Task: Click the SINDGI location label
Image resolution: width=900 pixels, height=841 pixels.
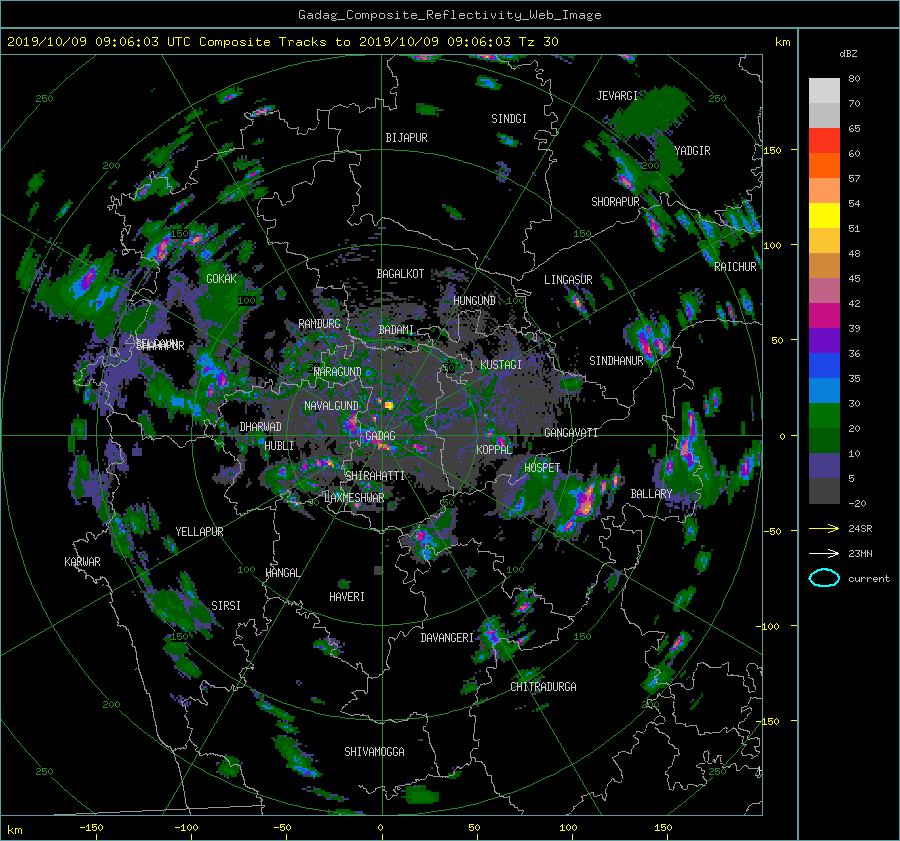Action: 509,119
